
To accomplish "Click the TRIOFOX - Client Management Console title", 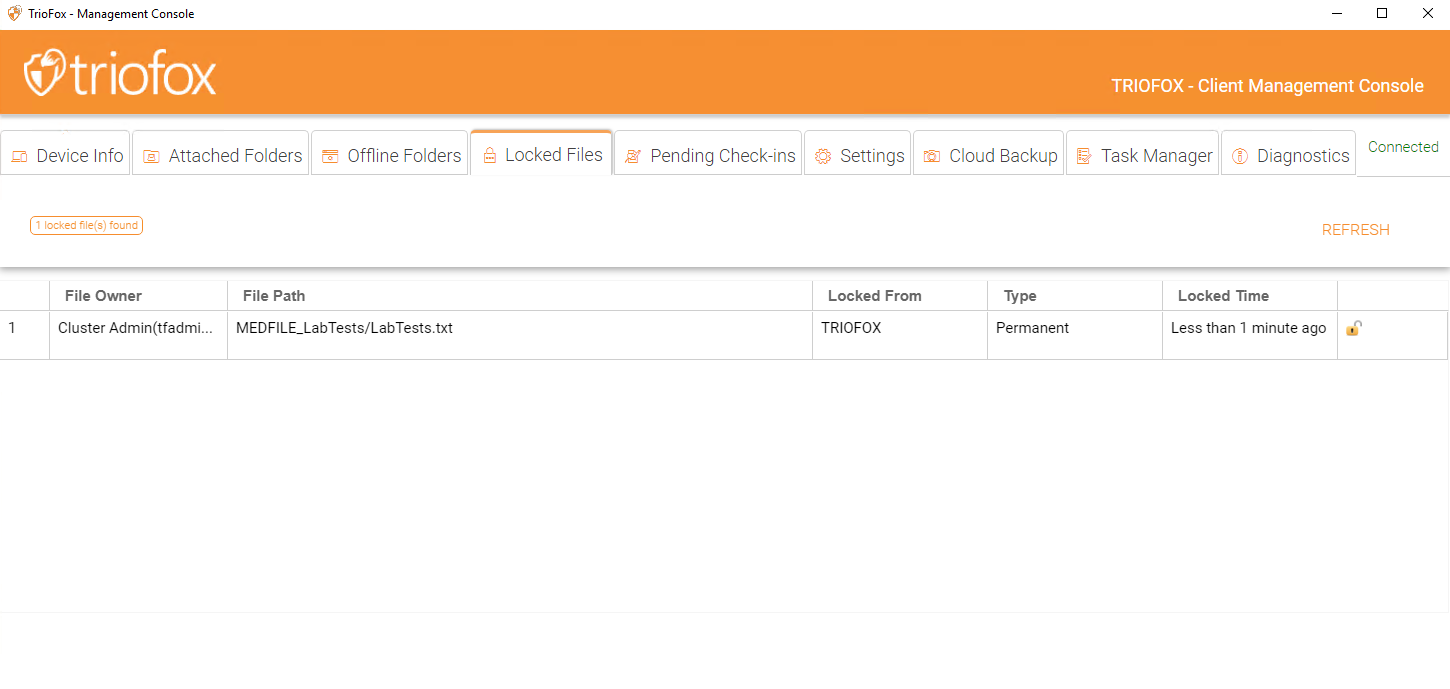I will (x=1267, y=86).
